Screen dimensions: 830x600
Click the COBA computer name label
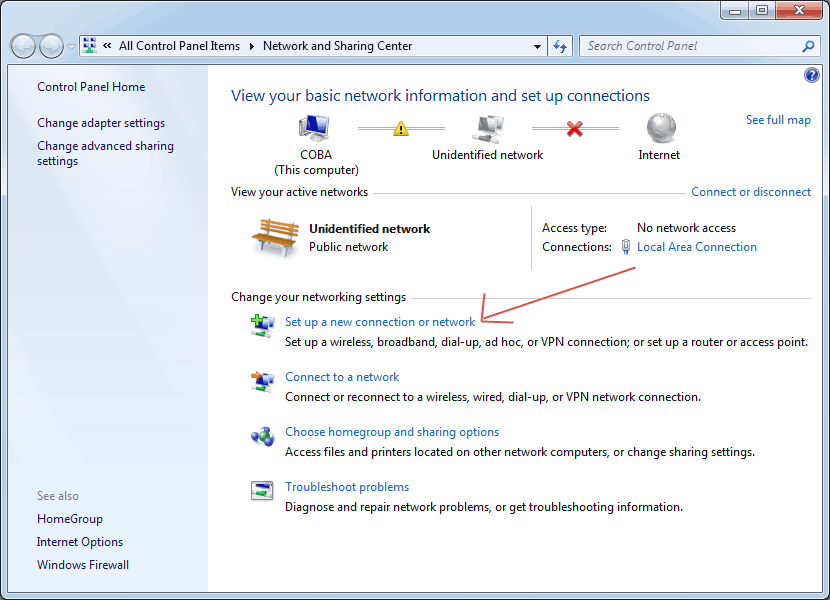(x=316, y=155)
